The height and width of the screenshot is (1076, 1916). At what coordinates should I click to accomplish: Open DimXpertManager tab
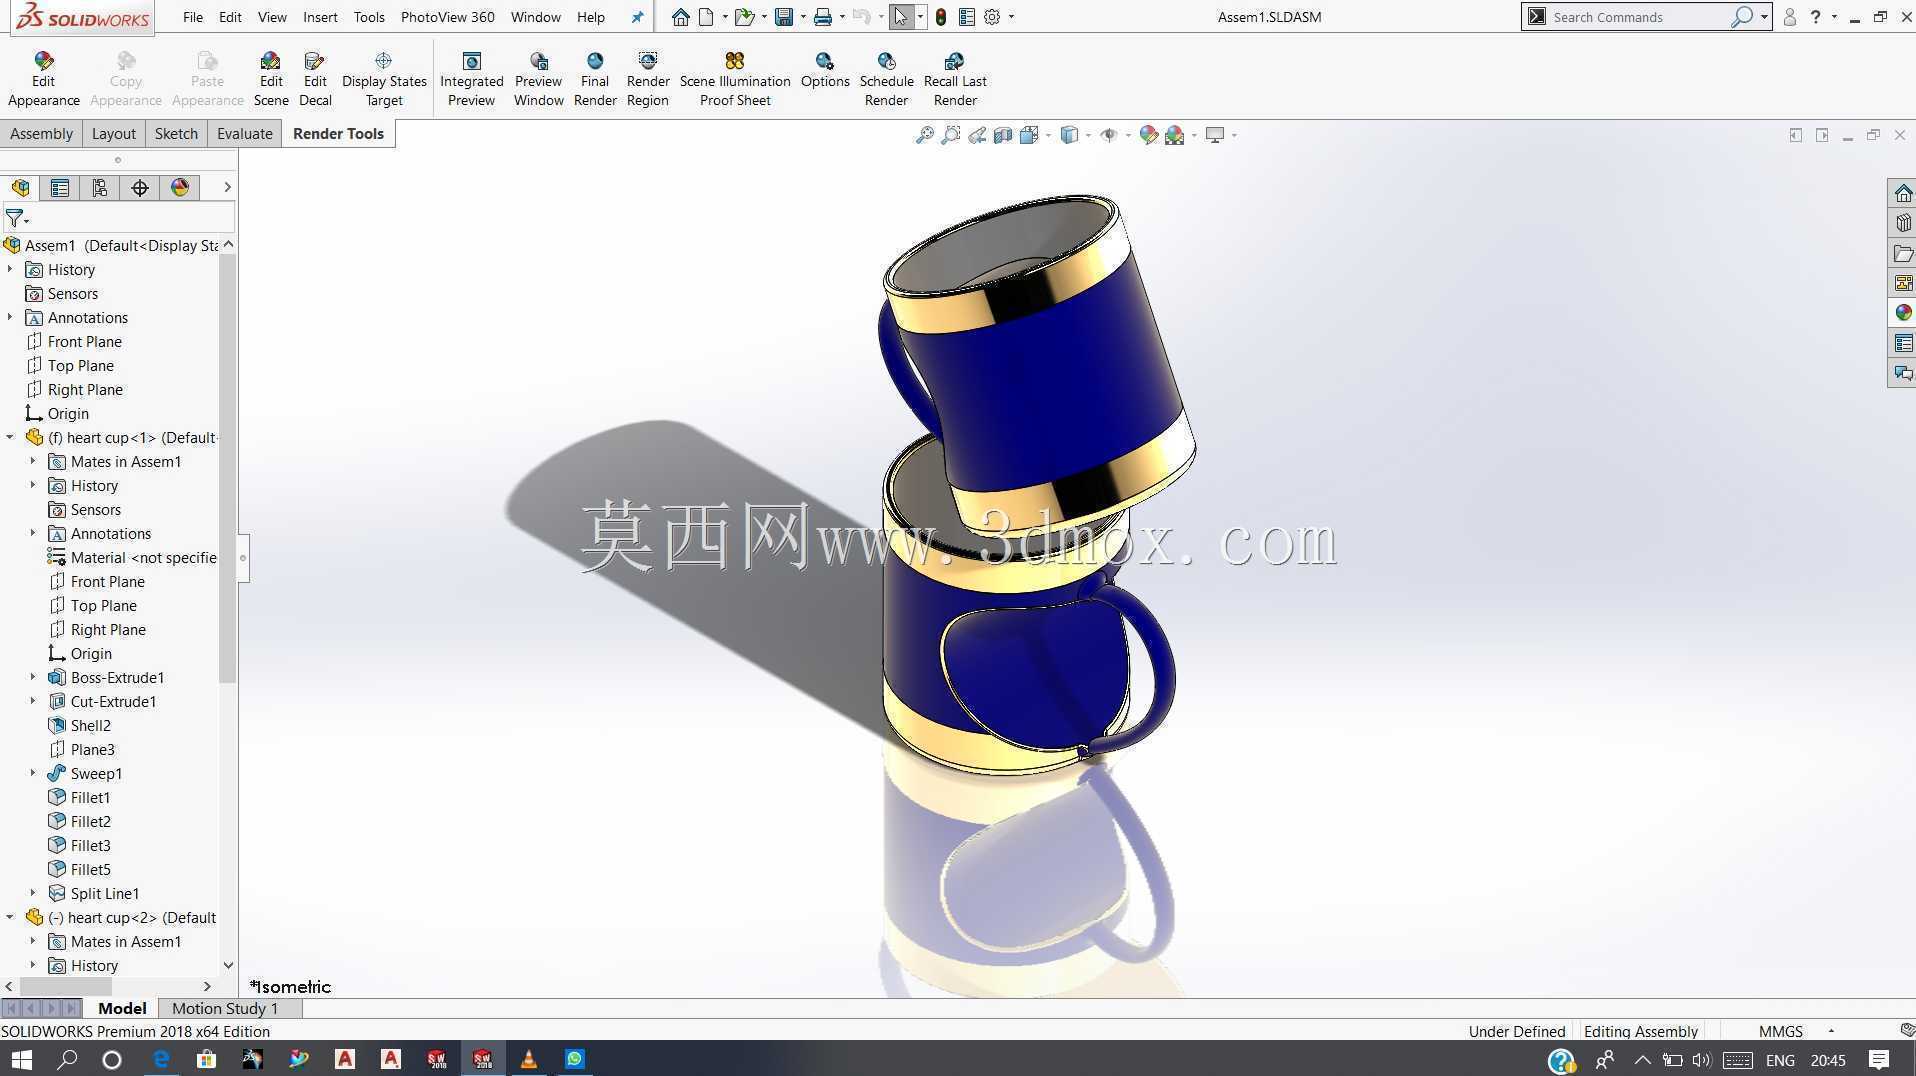[140, 188]
